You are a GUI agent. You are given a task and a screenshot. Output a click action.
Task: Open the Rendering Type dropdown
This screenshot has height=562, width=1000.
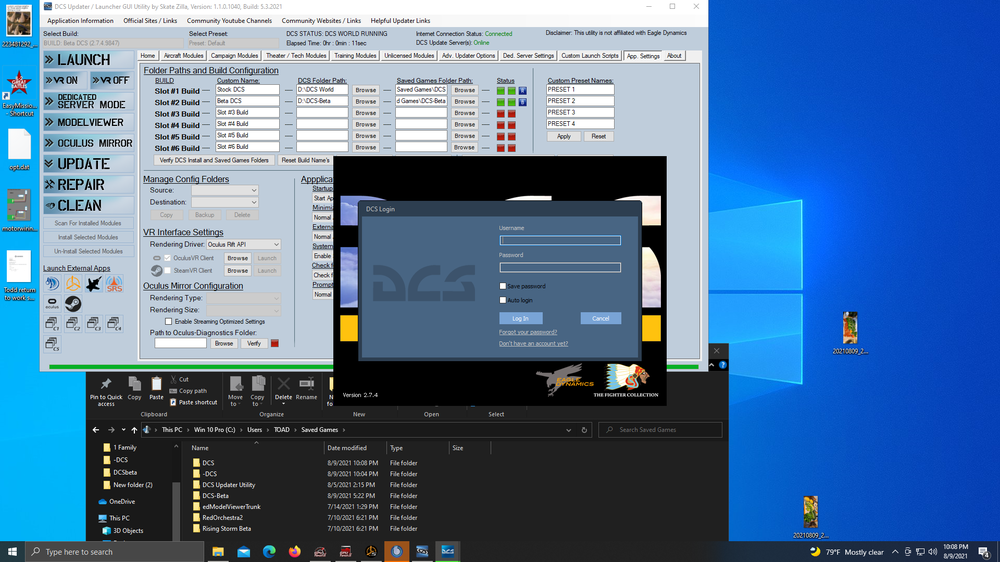tap(243, 298)
